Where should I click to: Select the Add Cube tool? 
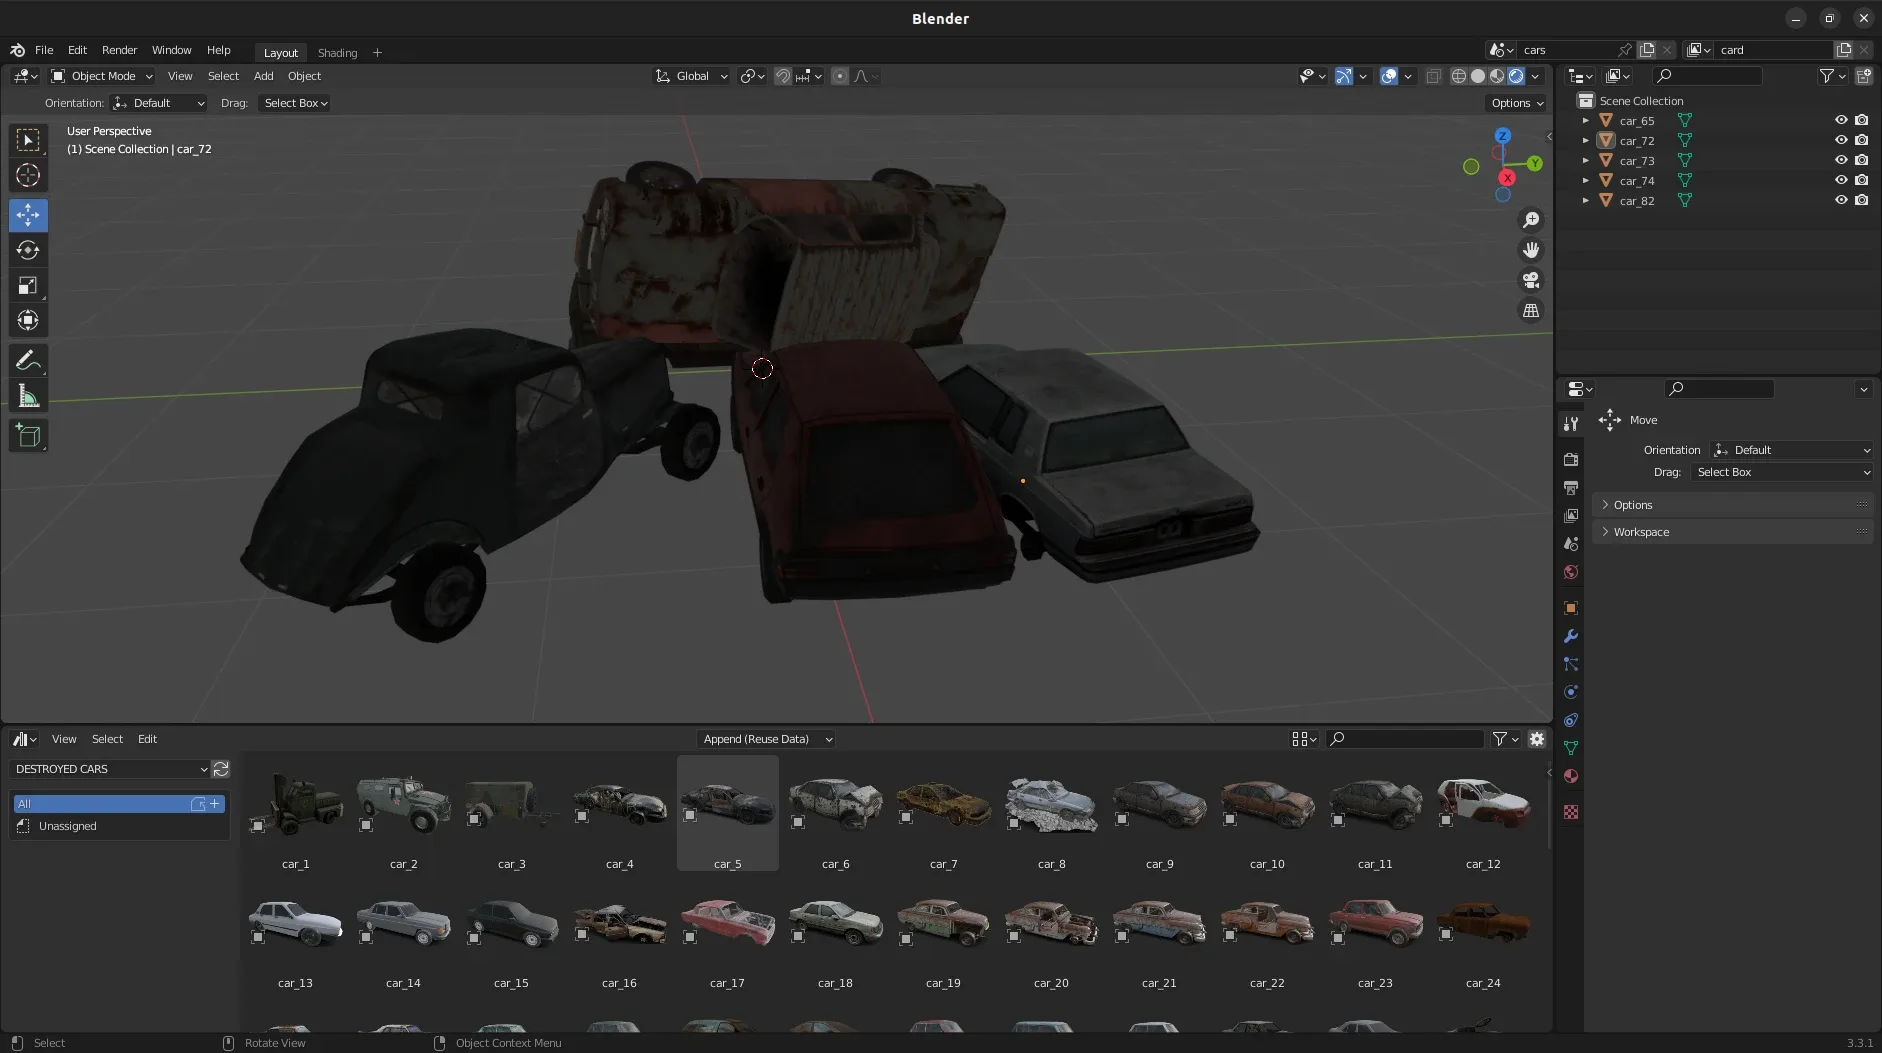[28, 435]
